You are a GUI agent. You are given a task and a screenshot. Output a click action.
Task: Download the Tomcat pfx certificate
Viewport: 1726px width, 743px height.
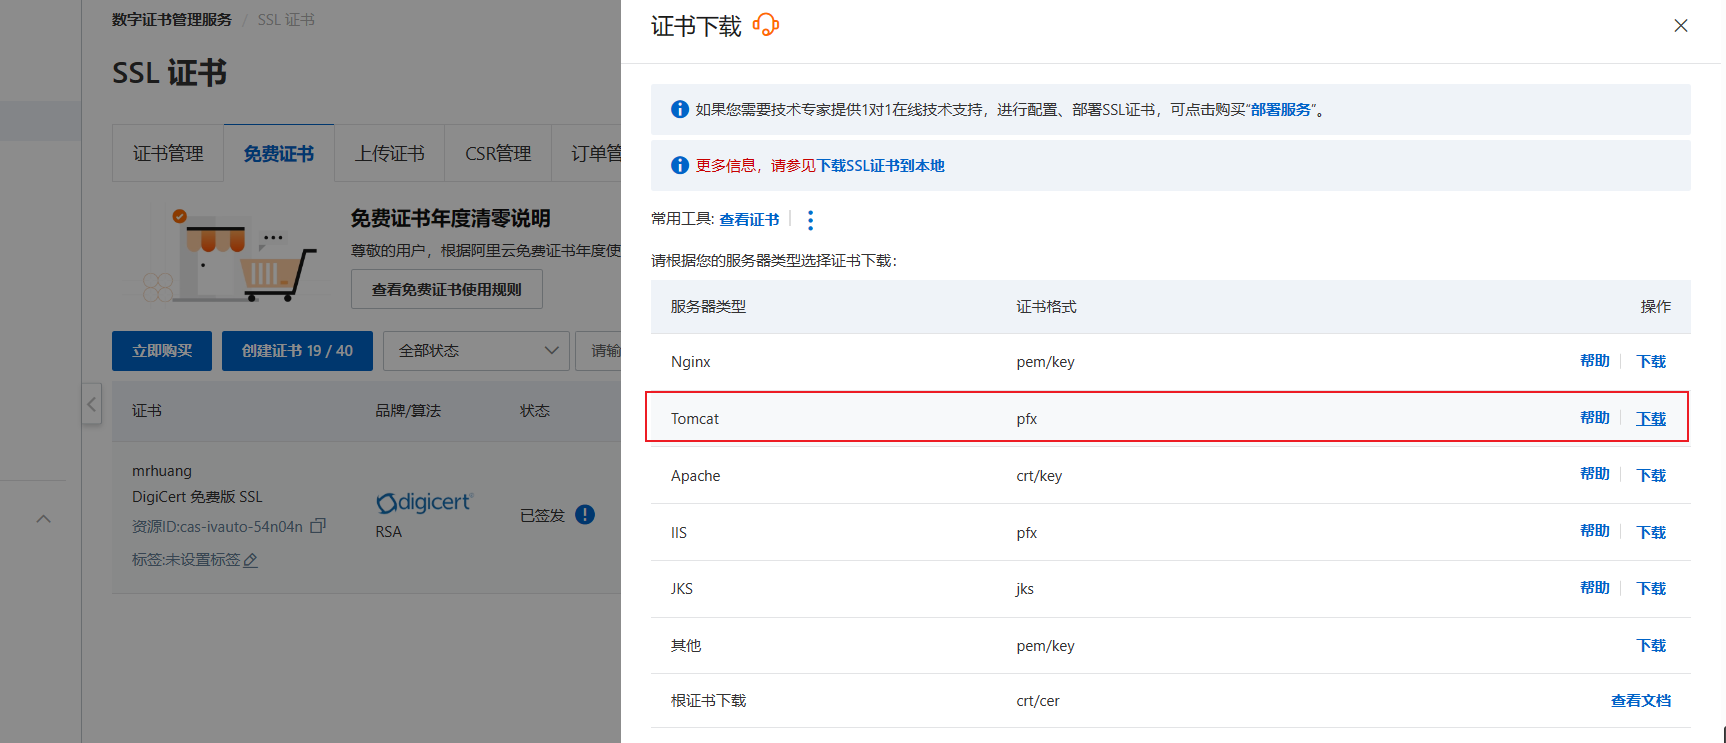pos(1650,419)
